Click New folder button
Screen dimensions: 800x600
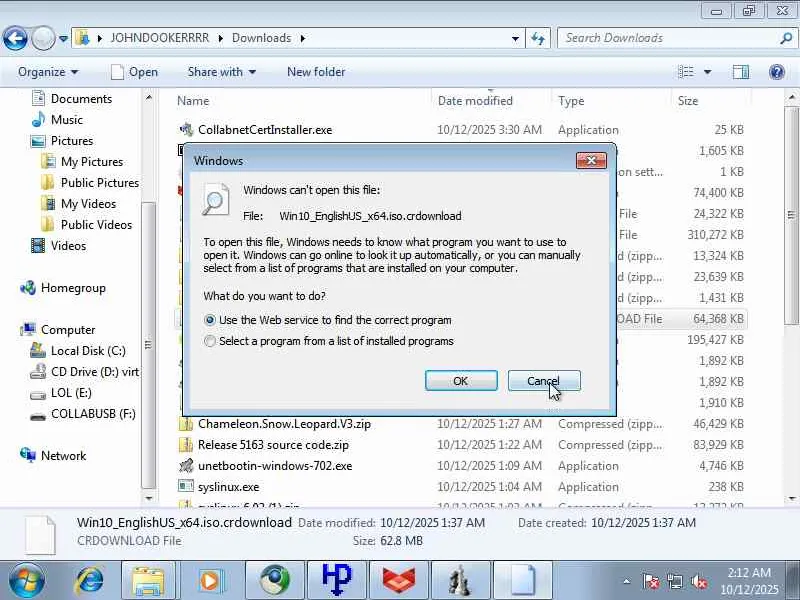316,72
